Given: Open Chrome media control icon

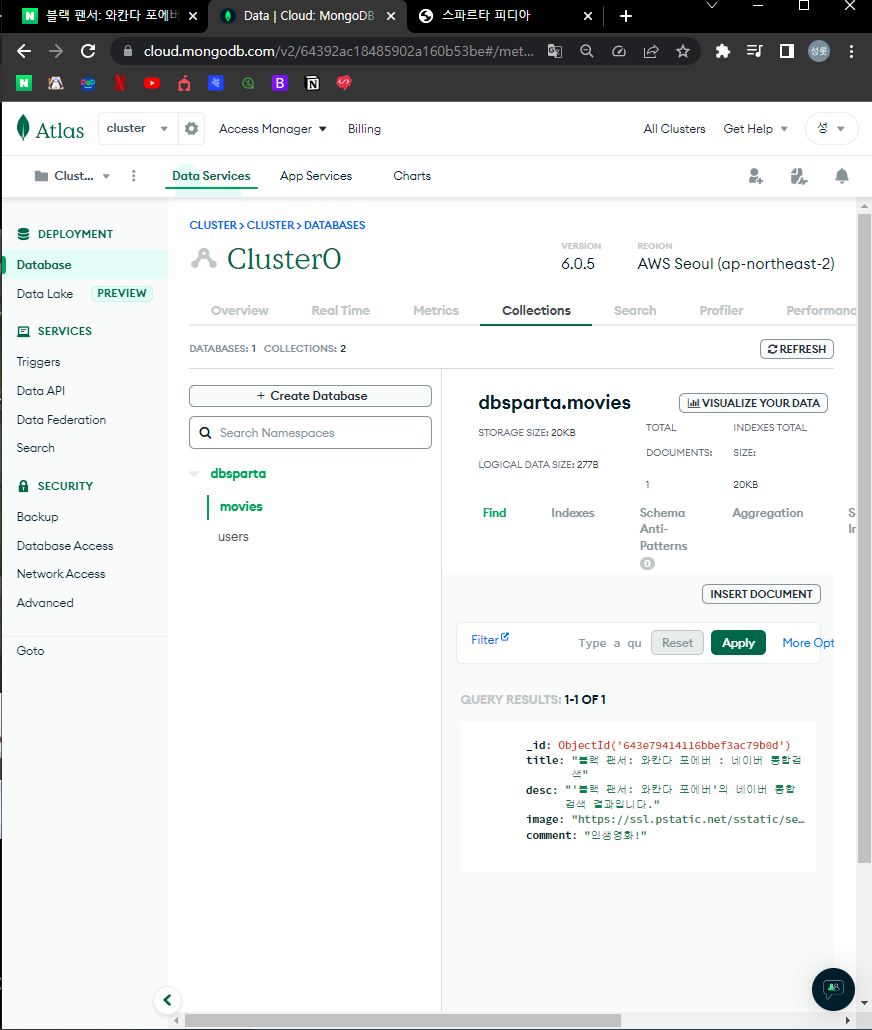Looking at the screenshot, I should point(754,51).
